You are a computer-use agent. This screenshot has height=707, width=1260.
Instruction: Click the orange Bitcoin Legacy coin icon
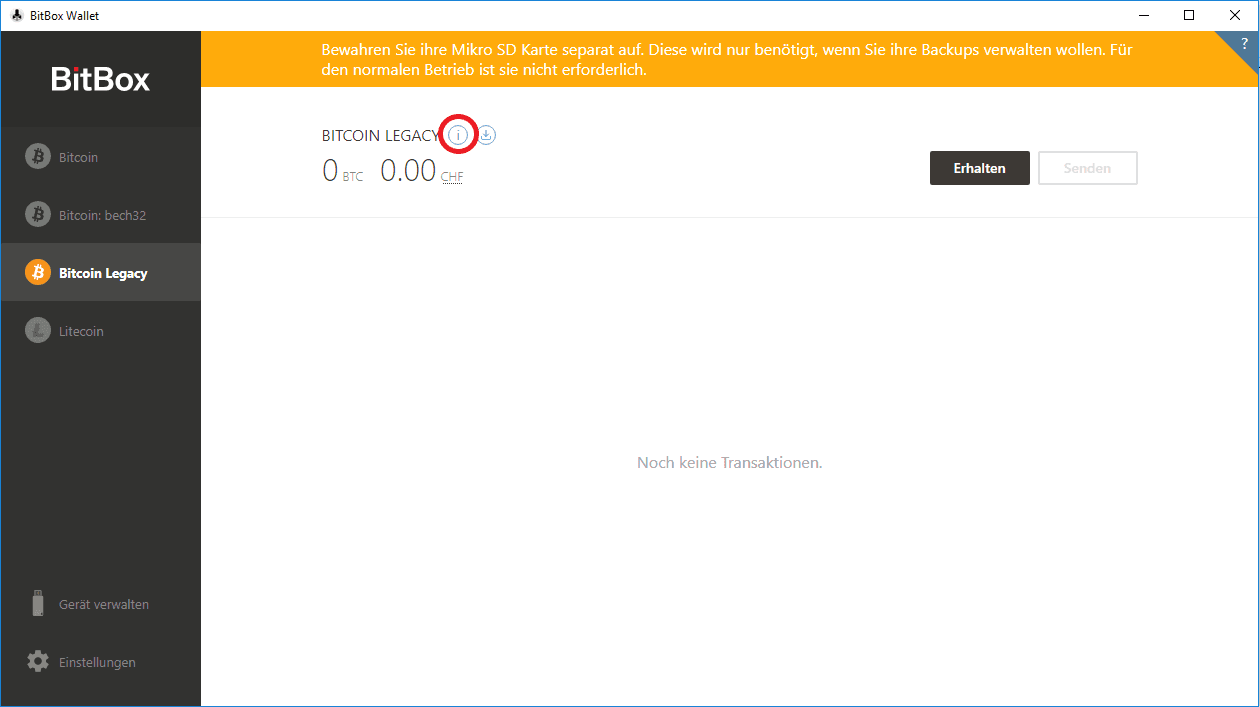click(37, 272)
